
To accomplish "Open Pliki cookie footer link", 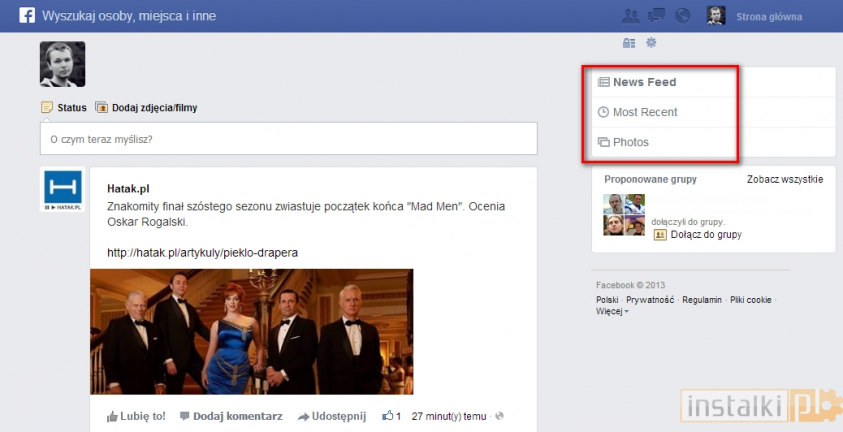I will (x=751, y=300).
